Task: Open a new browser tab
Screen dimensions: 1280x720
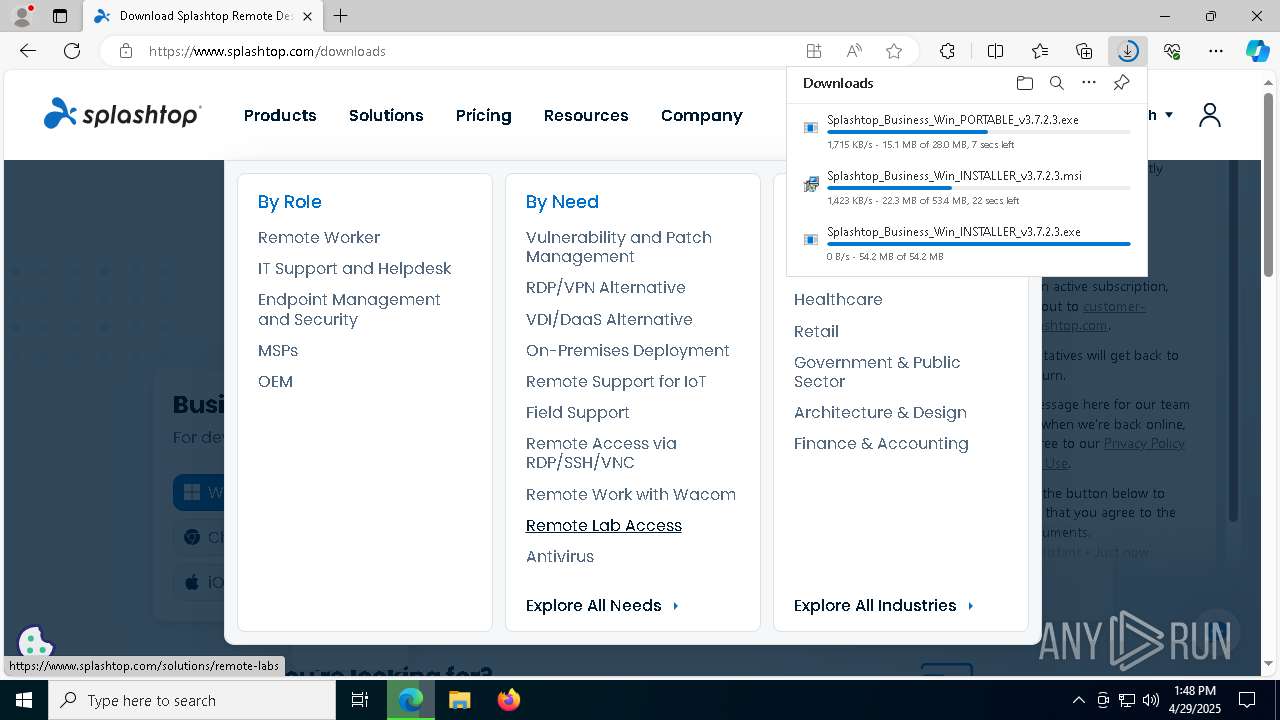Action: tap(341, 16)
